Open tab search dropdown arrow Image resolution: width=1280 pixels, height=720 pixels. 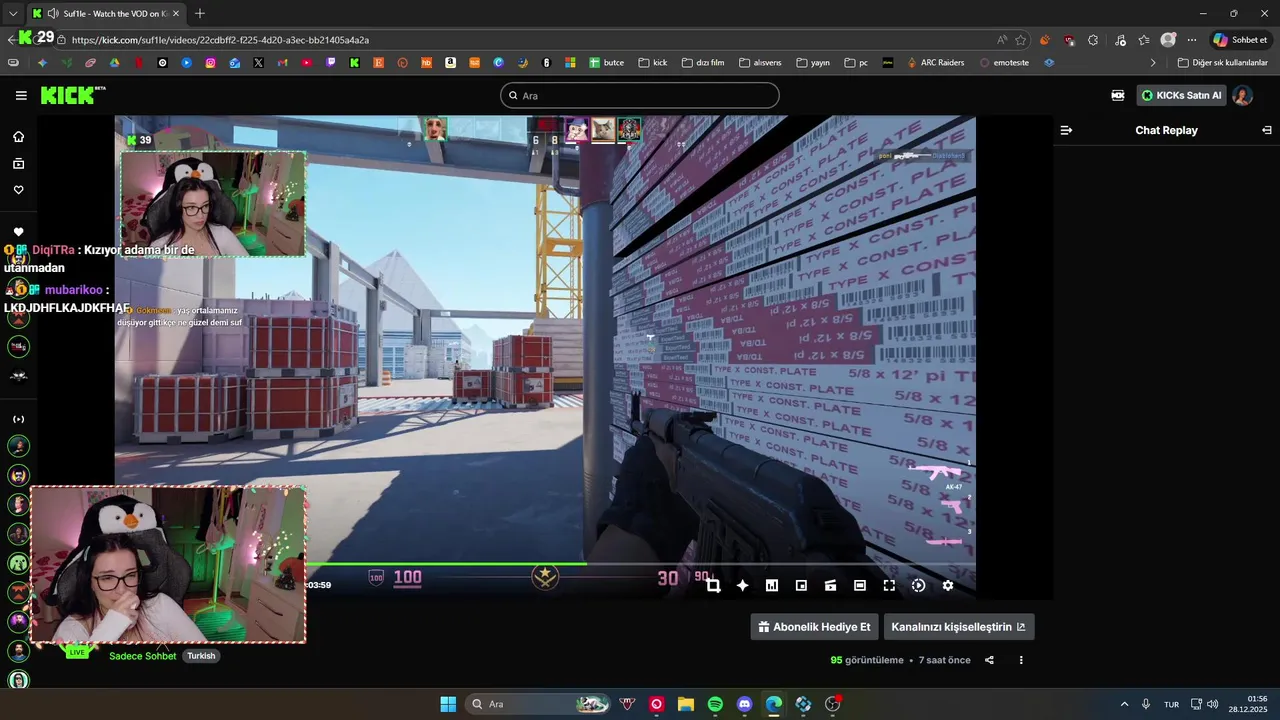(x=13, y=13)
